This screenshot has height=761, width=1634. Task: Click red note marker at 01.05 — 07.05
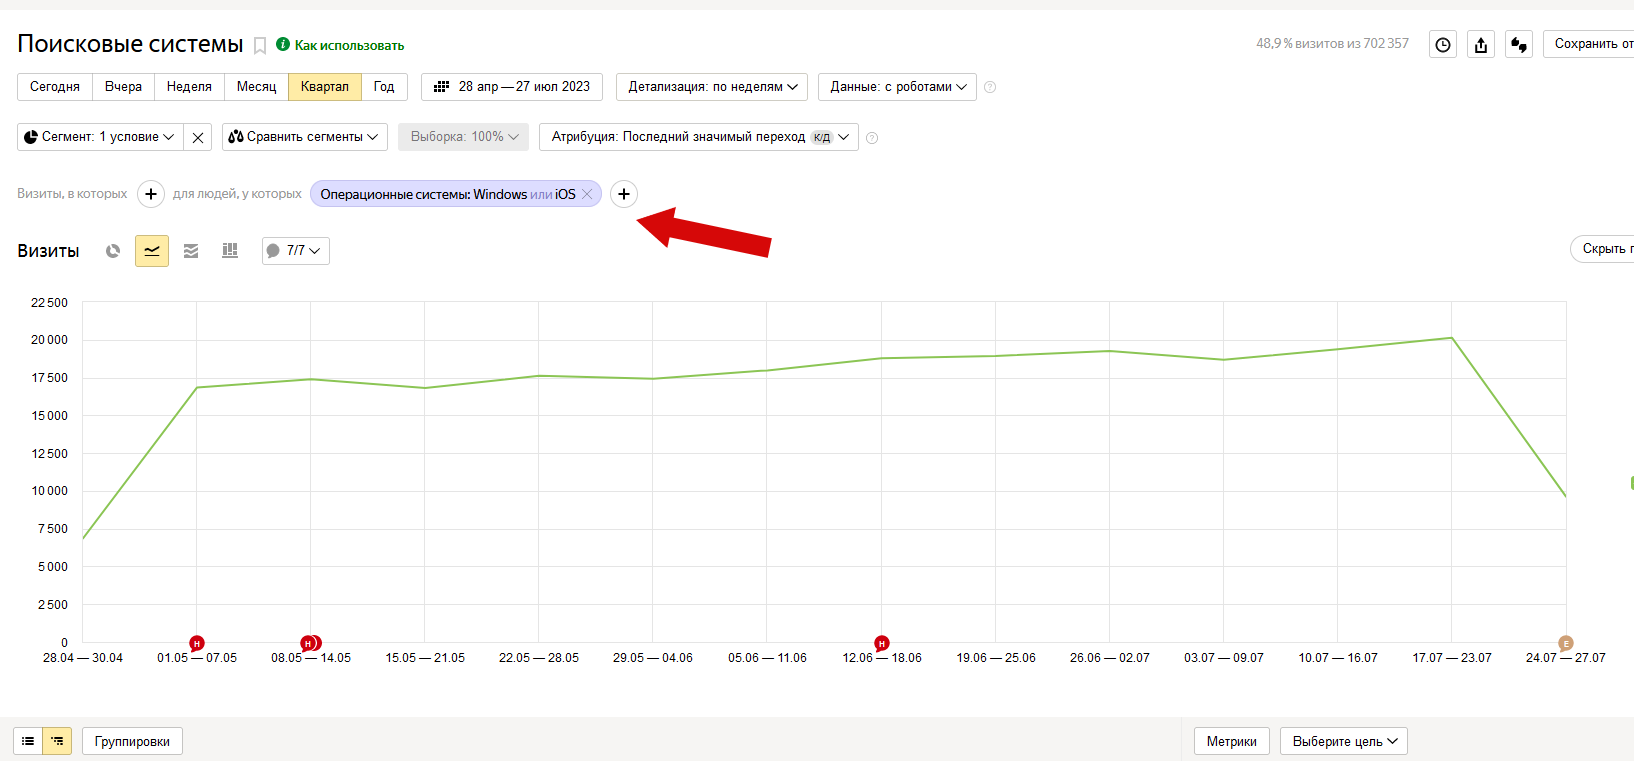(x=197, y=643)
